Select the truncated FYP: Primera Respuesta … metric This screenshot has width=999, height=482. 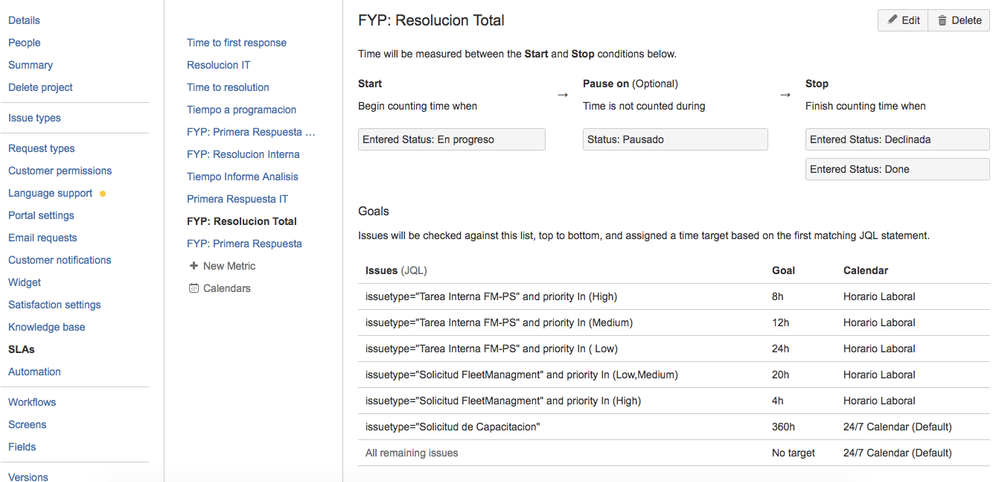click(252, 132)
